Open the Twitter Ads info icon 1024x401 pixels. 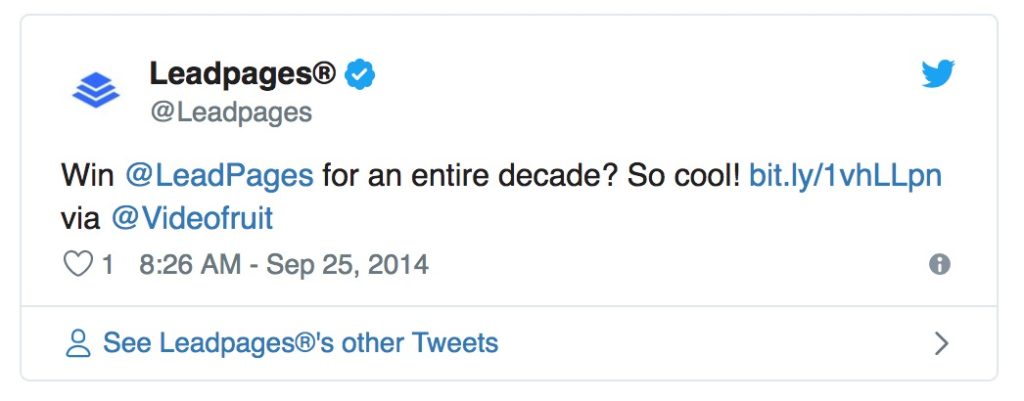940,265
